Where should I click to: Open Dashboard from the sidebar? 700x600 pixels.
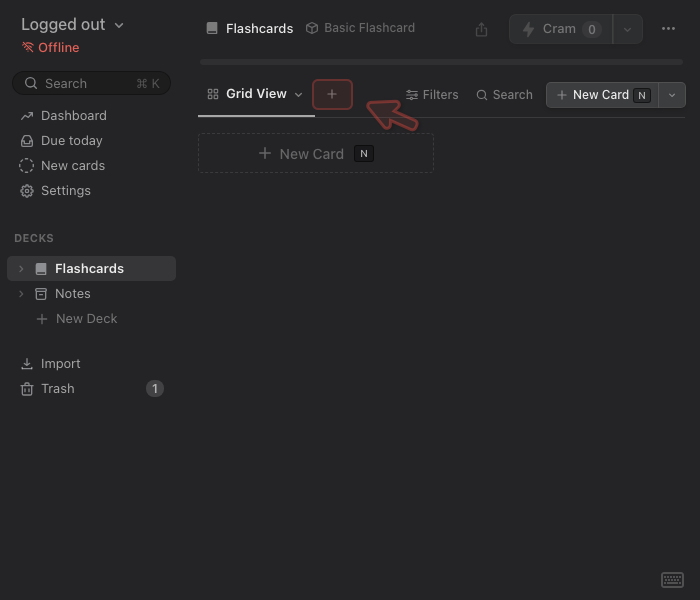[x=73, y=116]
